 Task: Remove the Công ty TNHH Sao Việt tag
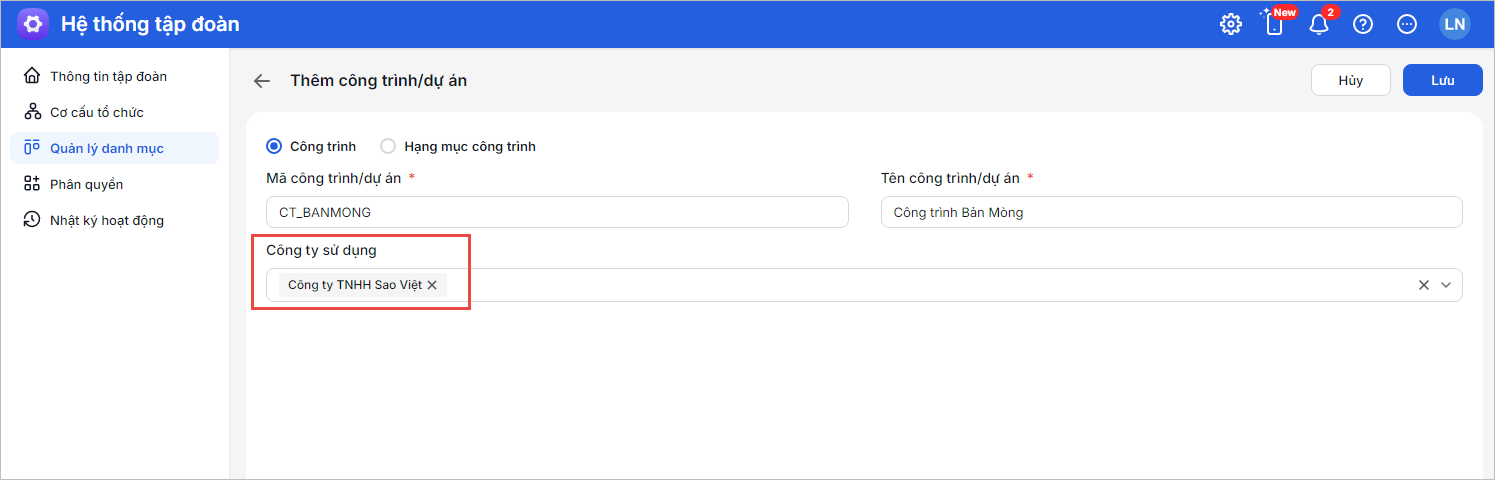[x=432, y=285]
